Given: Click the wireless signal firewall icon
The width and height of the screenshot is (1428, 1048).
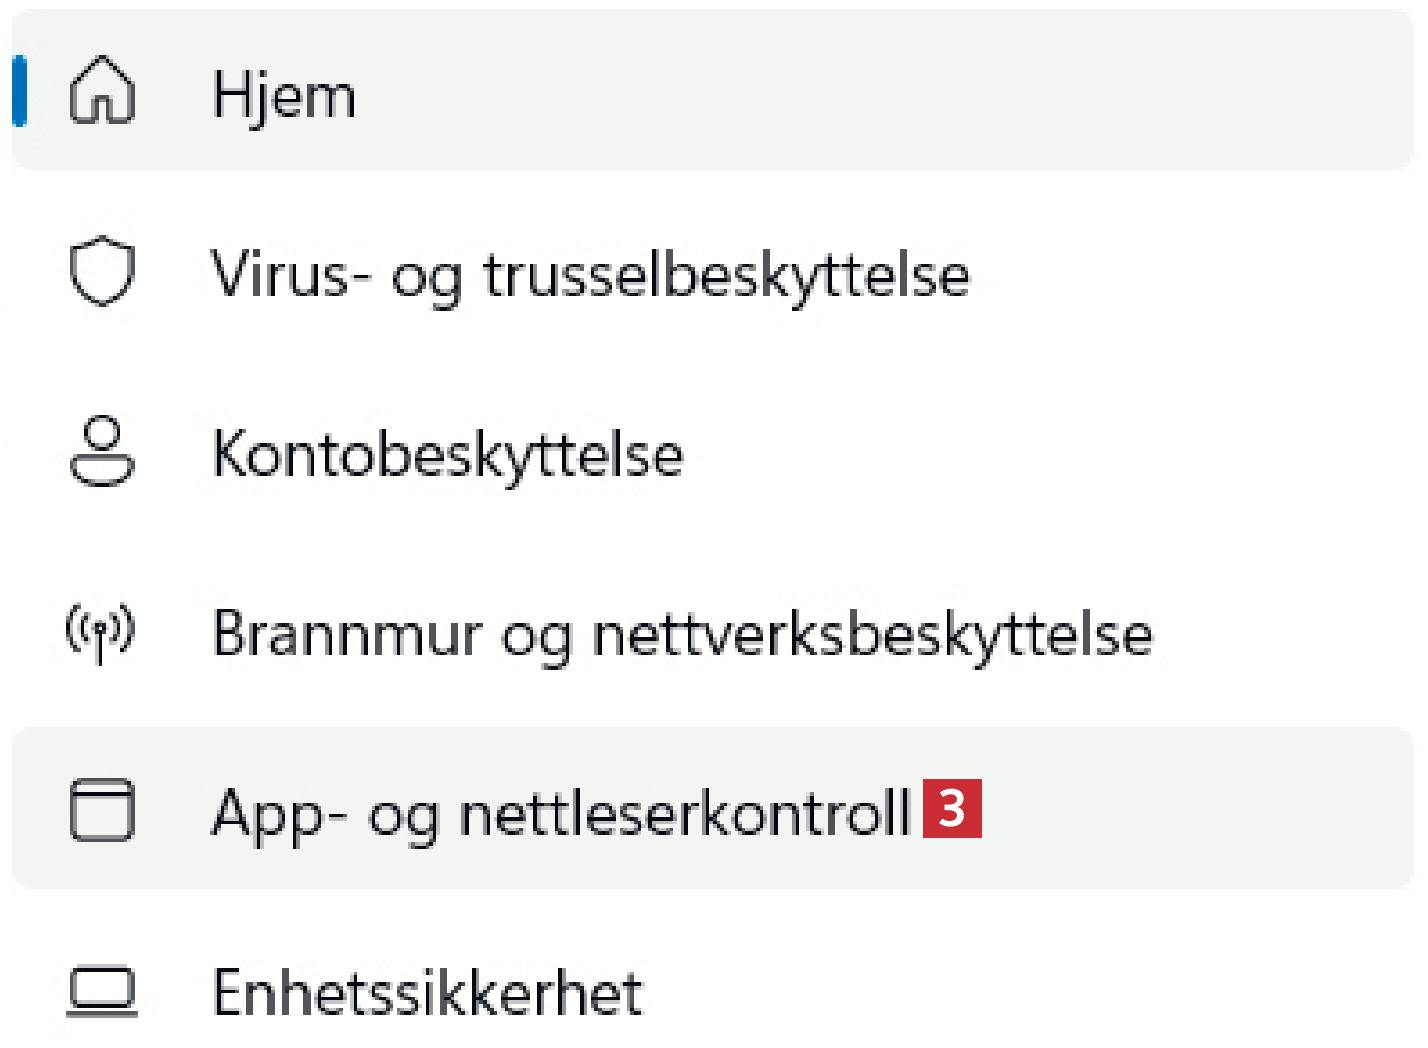Looking at the screenshot, I should [x=100, y=632].
